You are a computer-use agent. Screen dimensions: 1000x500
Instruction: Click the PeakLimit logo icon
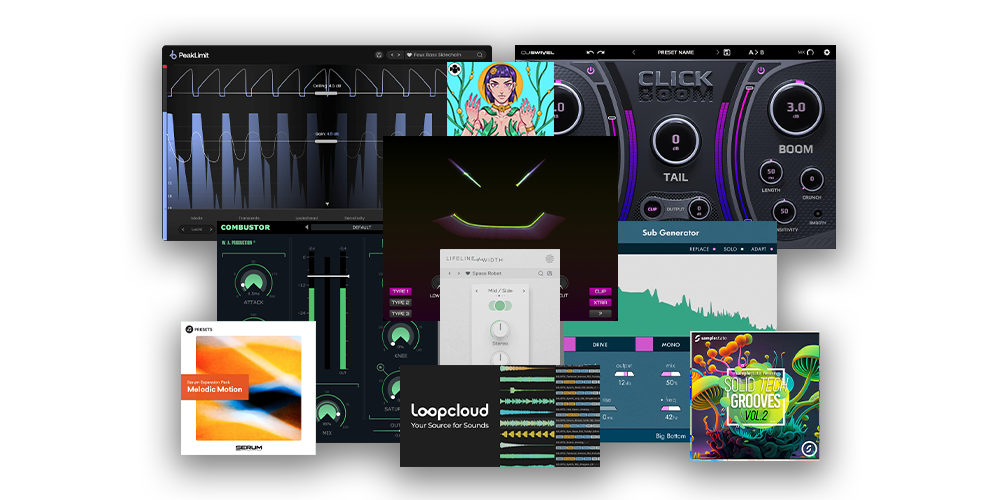tap(173, 55)
